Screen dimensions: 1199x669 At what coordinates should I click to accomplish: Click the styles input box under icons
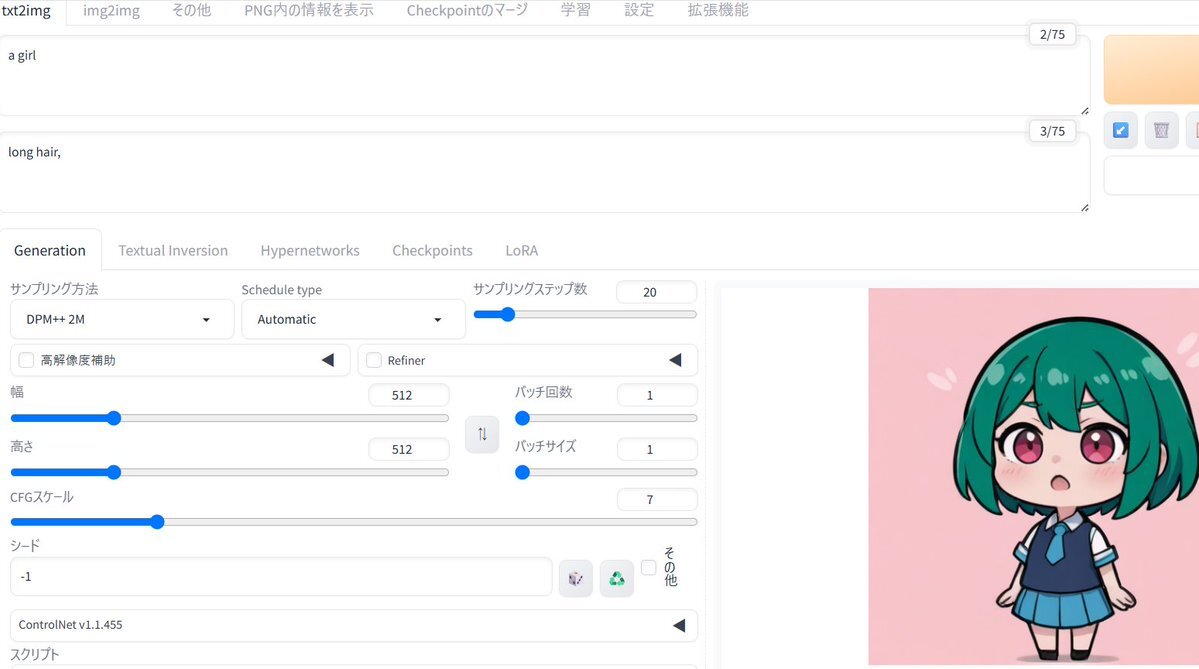point(1151,176)
